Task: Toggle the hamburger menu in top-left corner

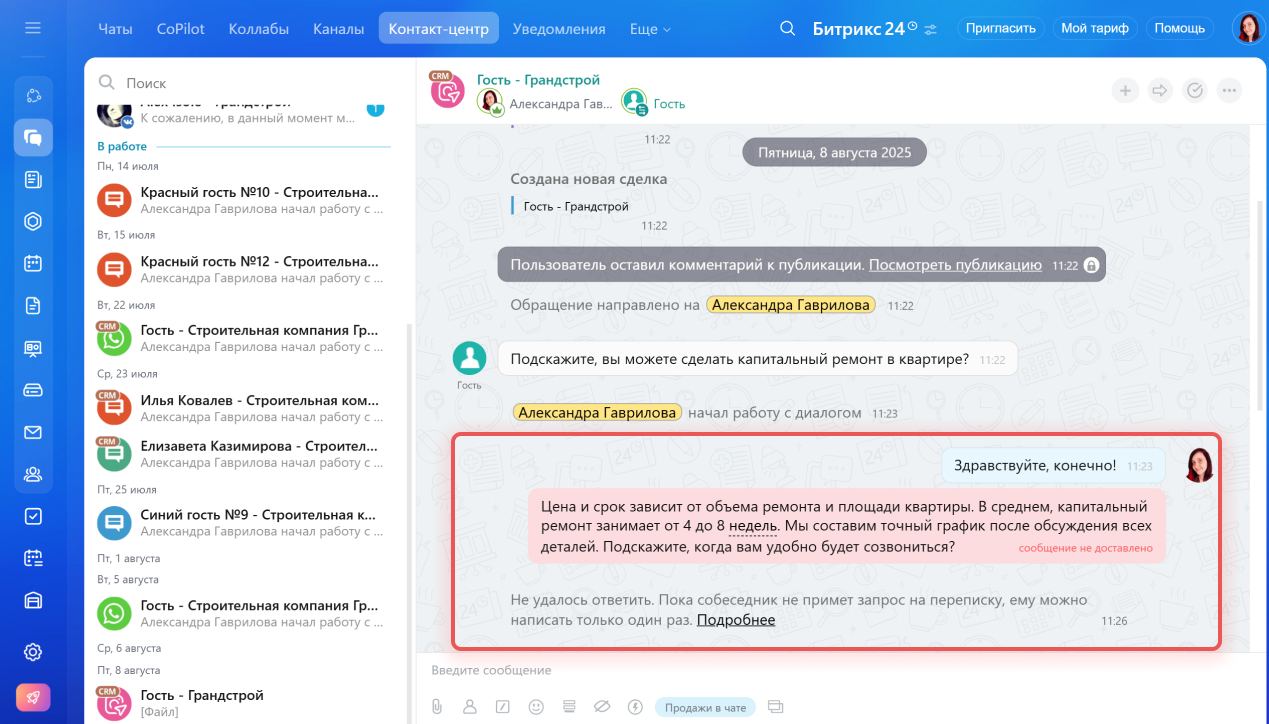Action: (33, 28)
